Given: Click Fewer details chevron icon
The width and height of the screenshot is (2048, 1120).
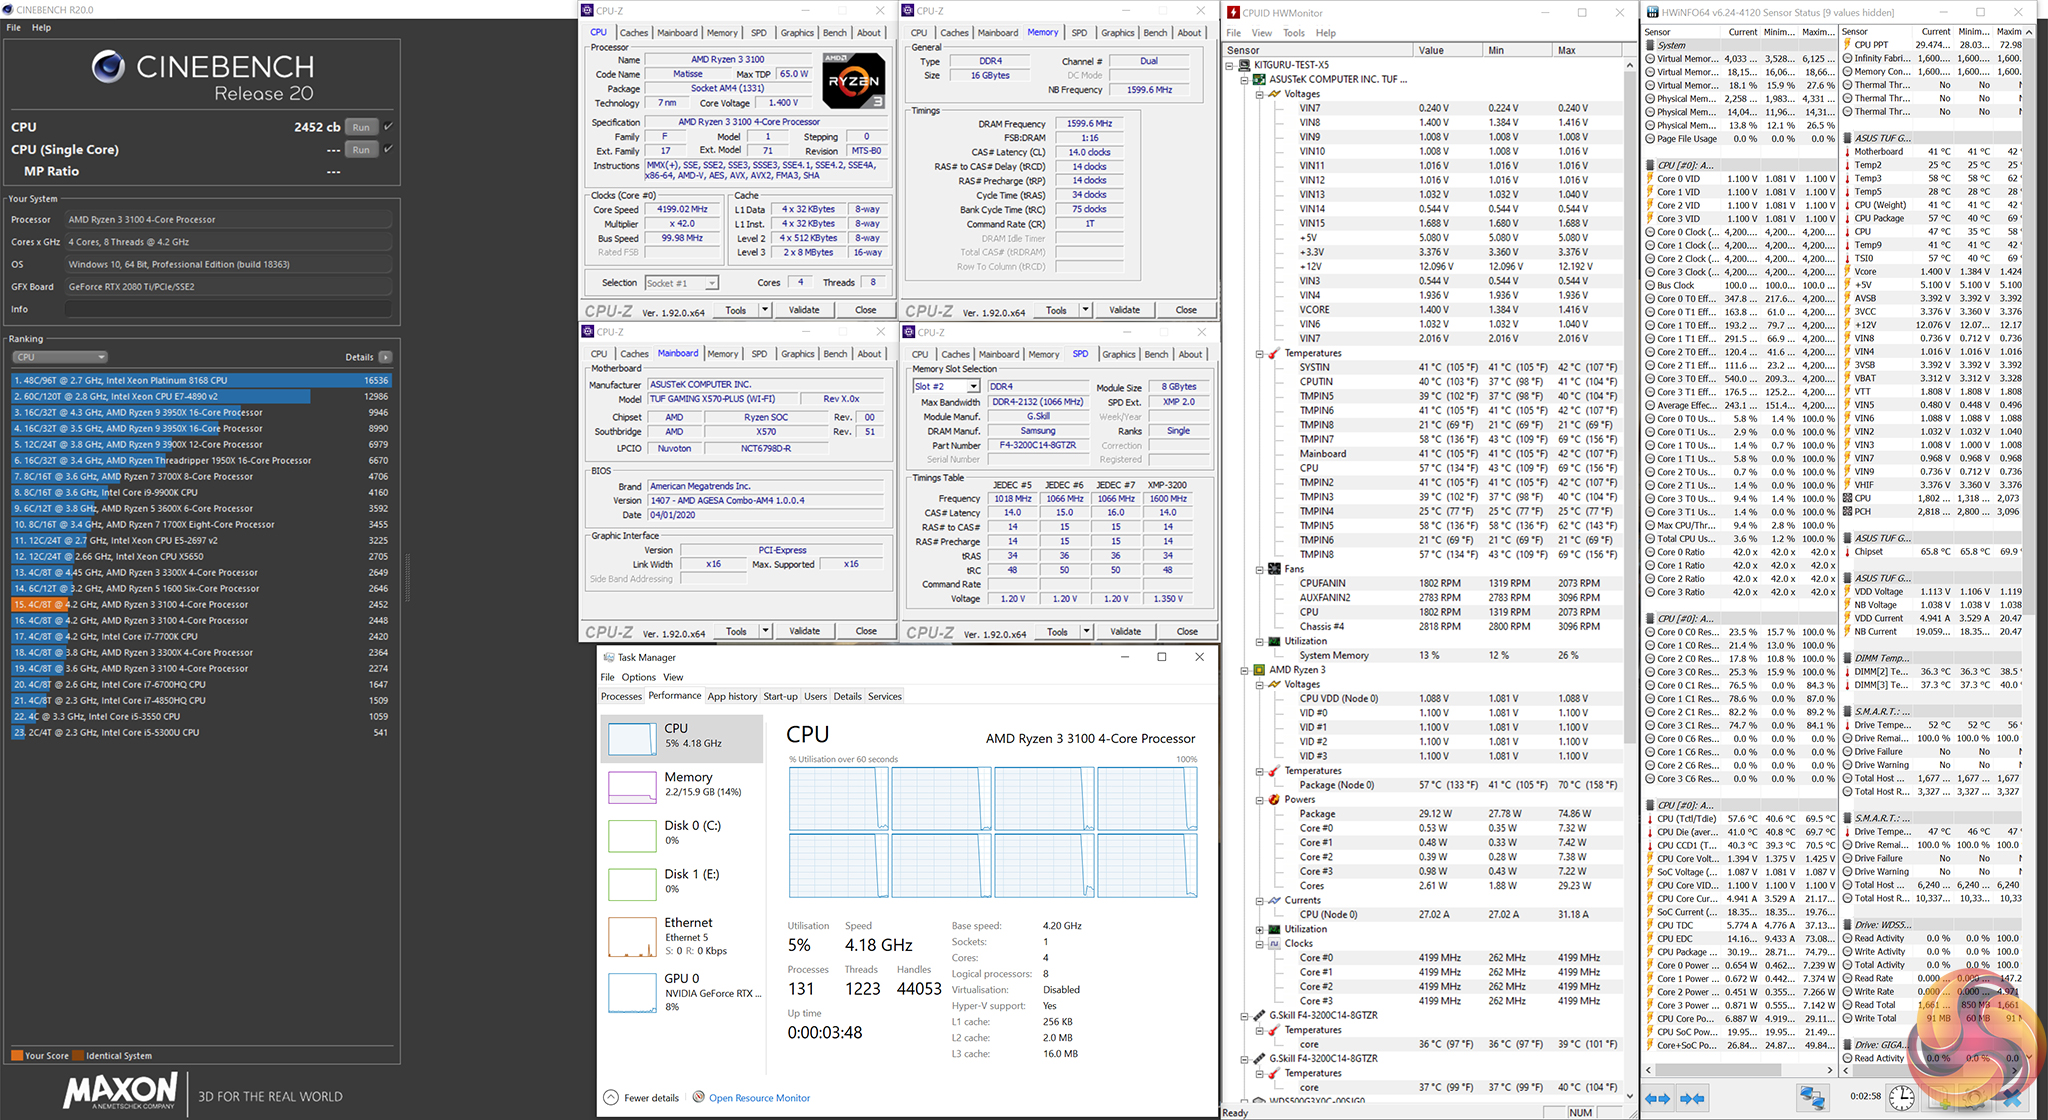Looking at the screenshot, I should click(x=611, y=1097).
